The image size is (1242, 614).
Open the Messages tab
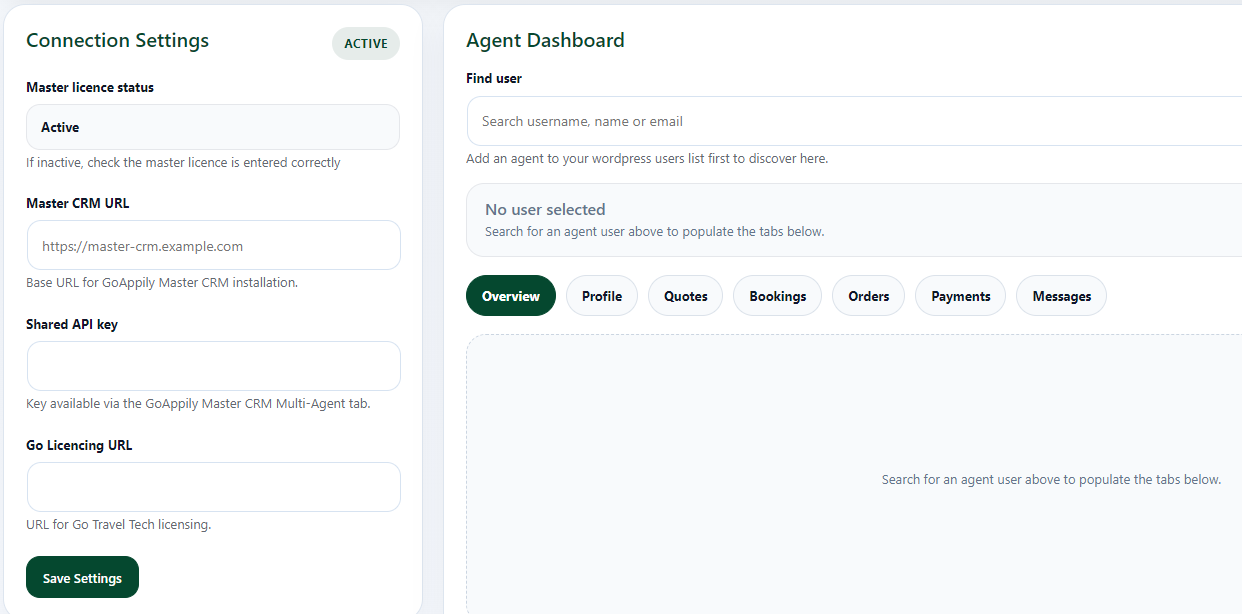click(x=1062, y=296)
